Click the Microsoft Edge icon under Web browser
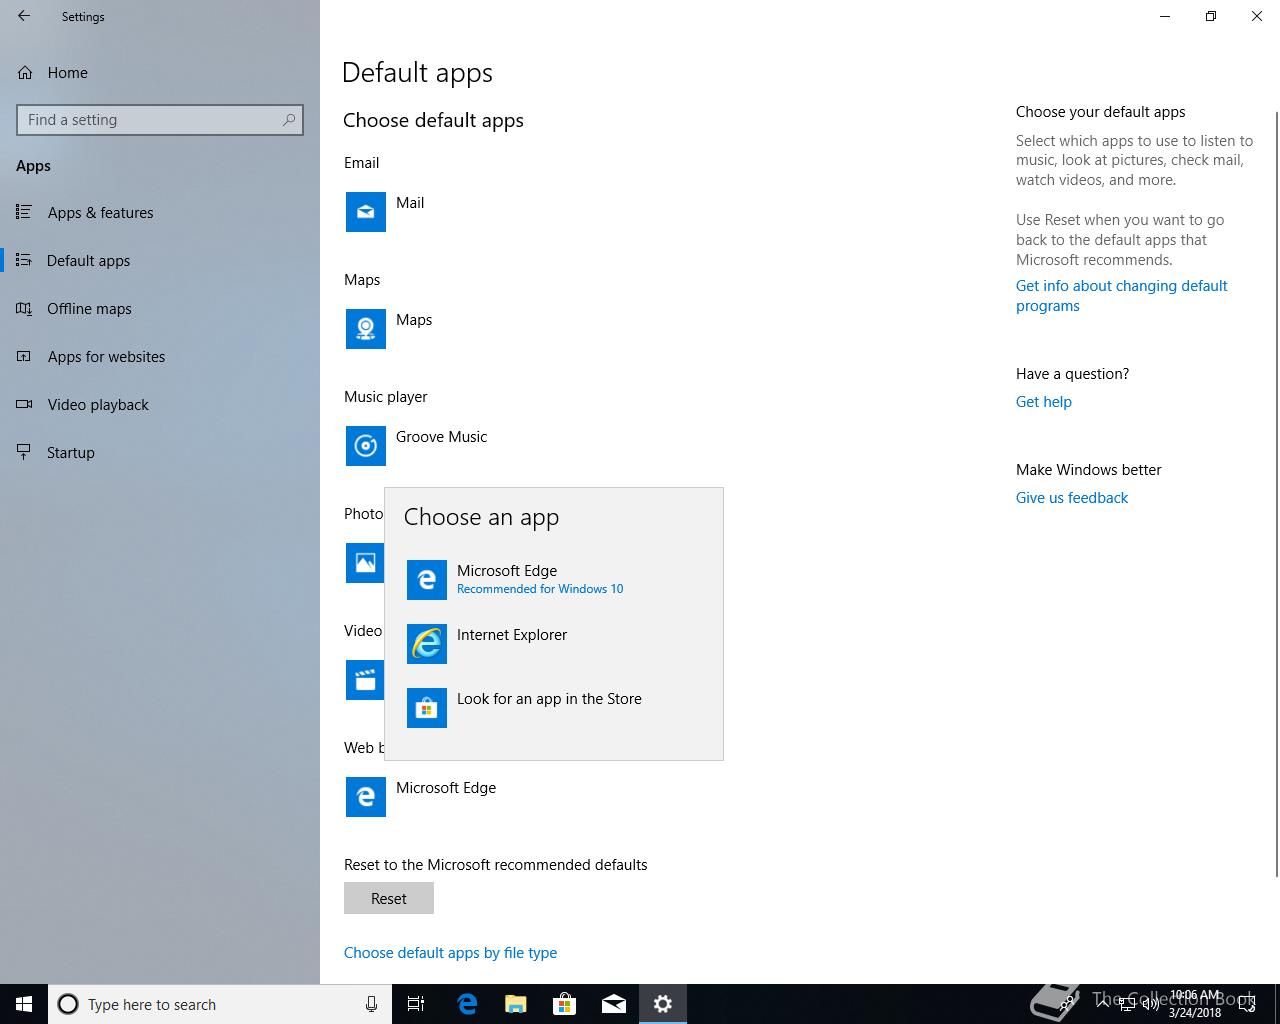Image resolution: width=1280 pixels, height=1024 pixels. [366, 797]
